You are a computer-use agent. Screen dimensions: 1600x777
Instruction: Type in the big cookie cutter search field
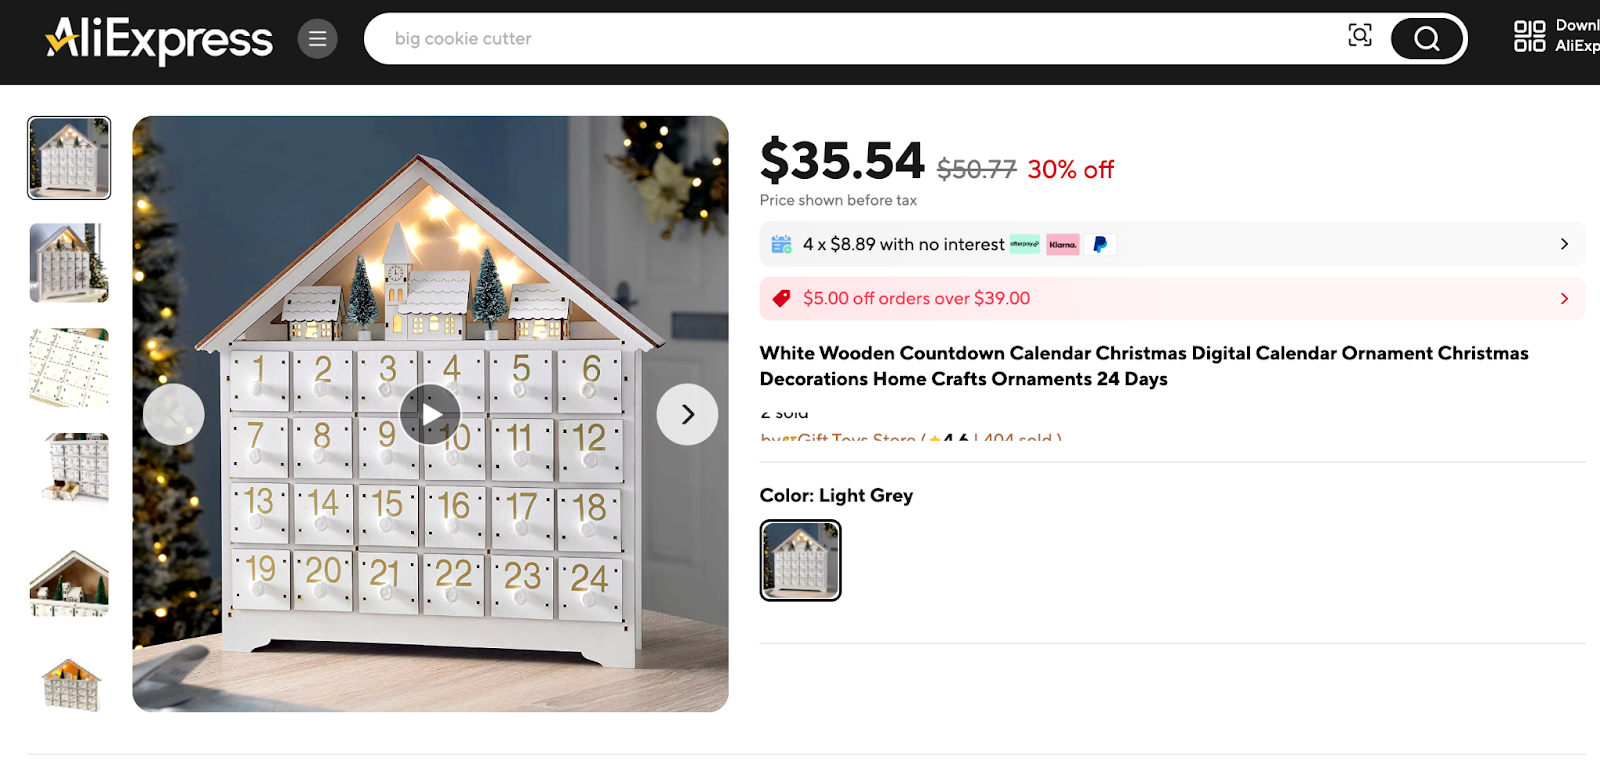click(700, 38)
